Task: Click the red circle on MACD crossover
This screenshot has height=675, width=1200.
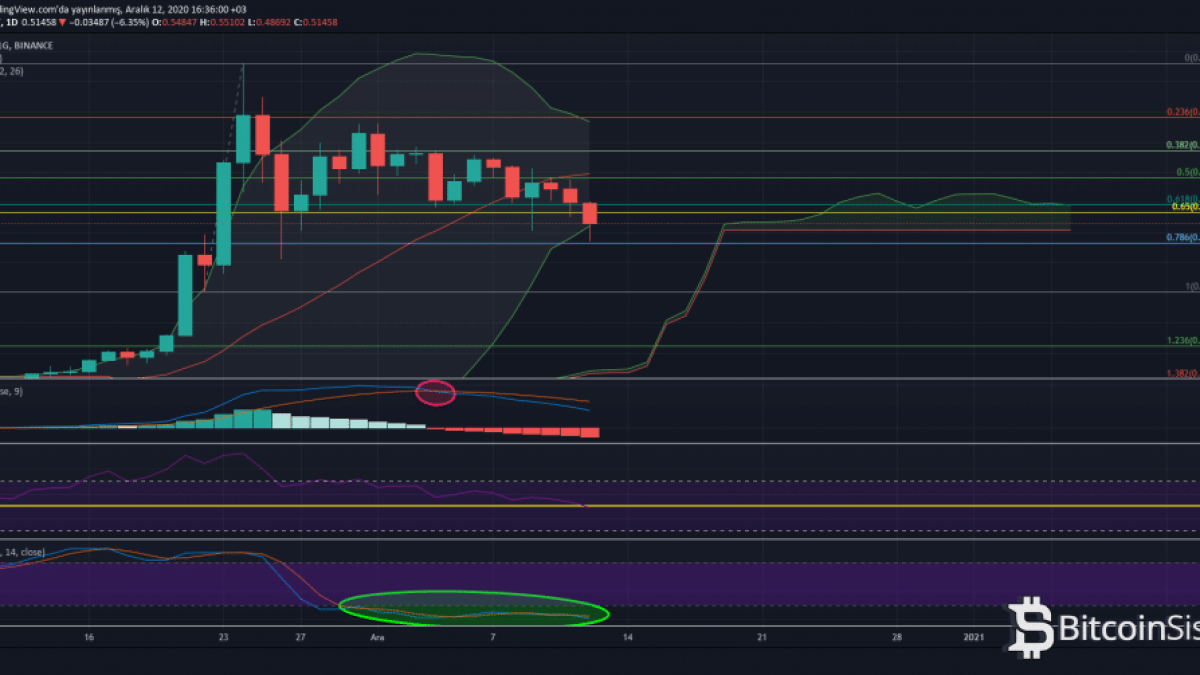Action: tap(435, 392)
